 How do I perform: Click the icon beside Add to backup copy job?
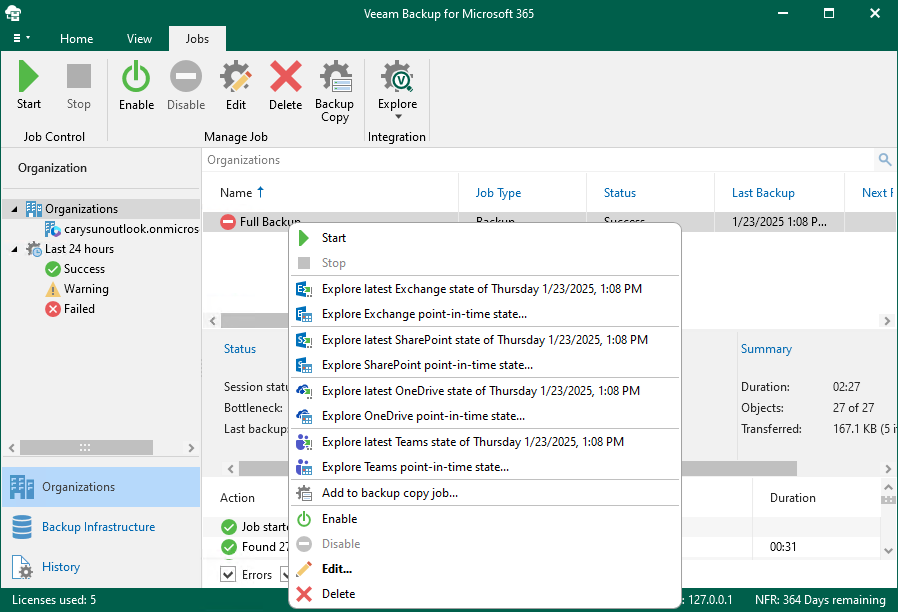304,493
